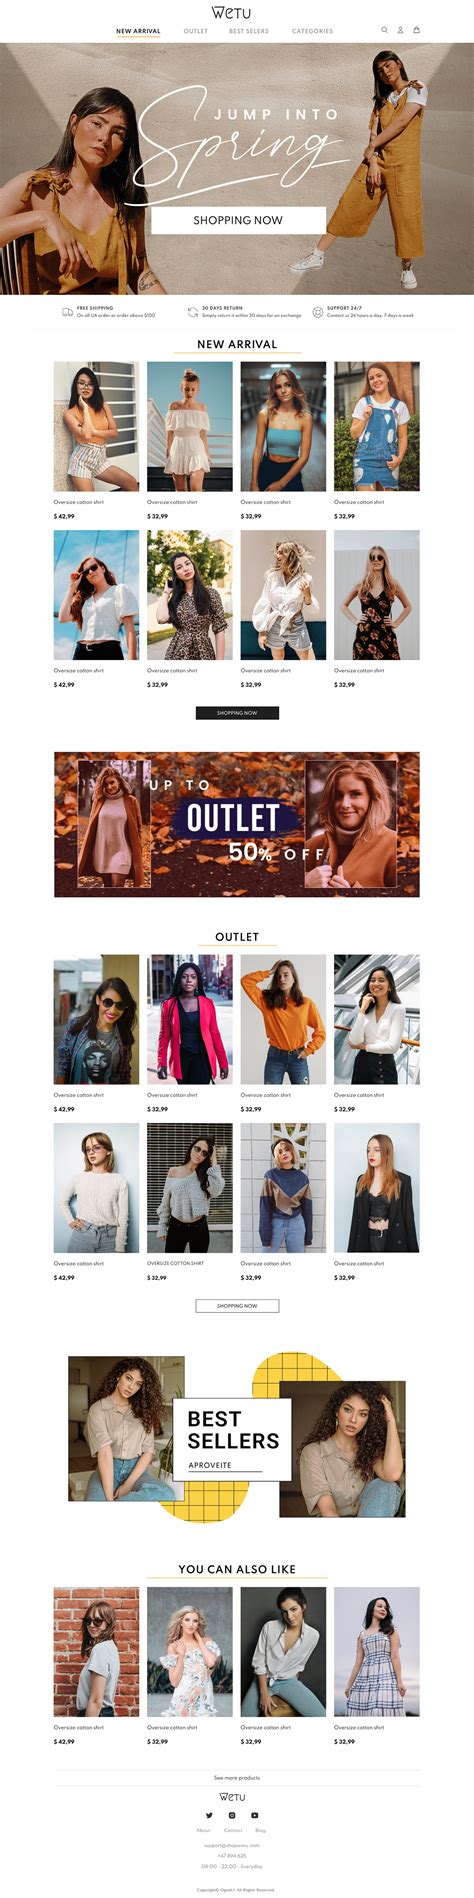Open the Best Selers menu item
The height and width of the screenshot is (1898, 474).
point(249,31)
